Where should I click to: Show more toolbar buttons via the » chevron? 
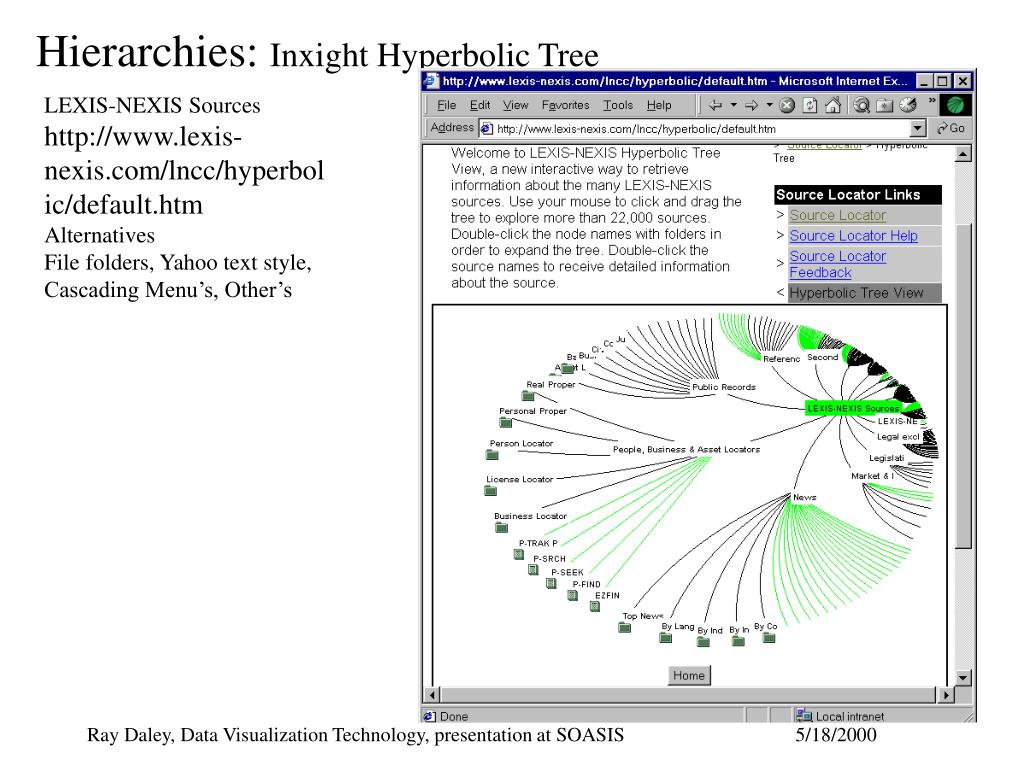pyautogui.click(x=933, y=101)
